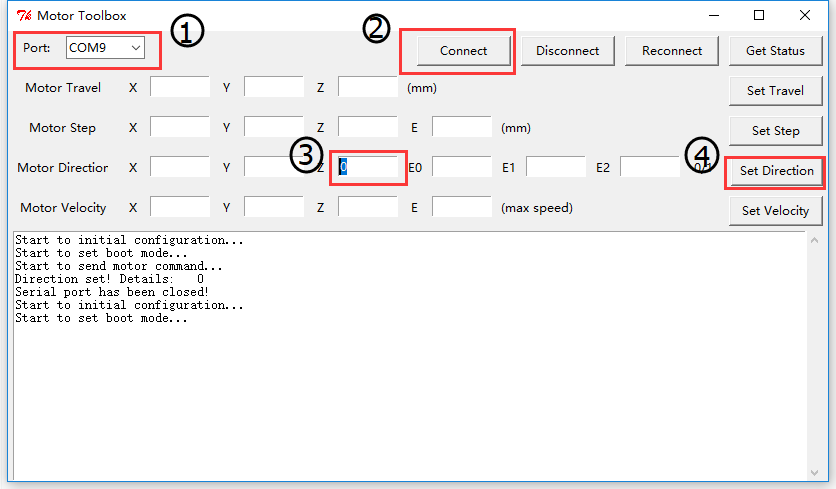Select the Motor Direction E2 input box
The width and height of the screenshot is (836, 489).
(650, 167)
